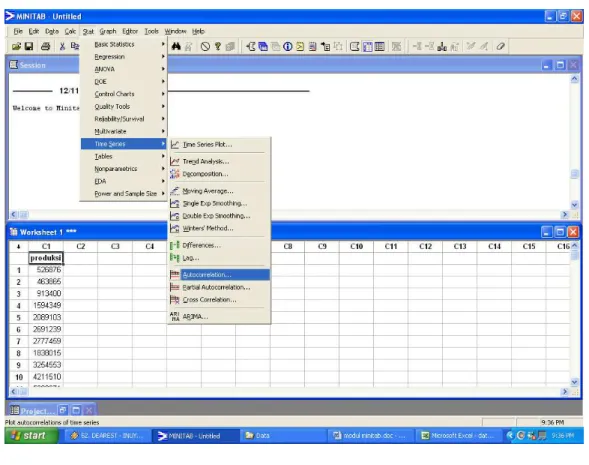Click the Project Manager window icon

(x=15, y=410)
